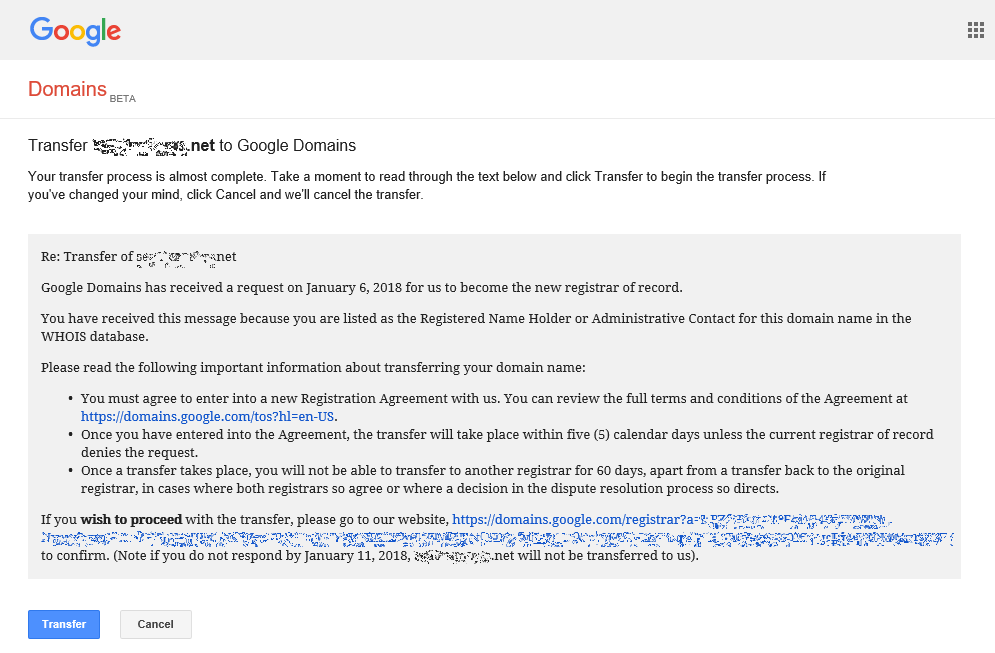Click 'Please read the following important information' line

point(313,367)
